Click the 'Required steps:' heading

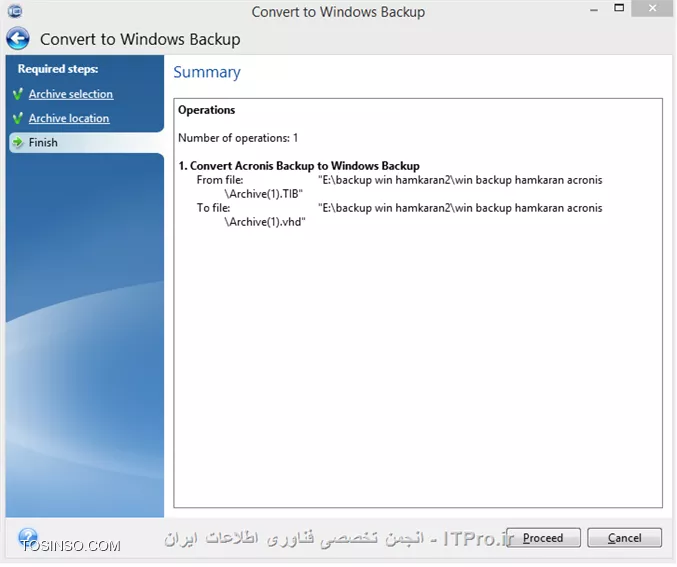pos(58,69)
